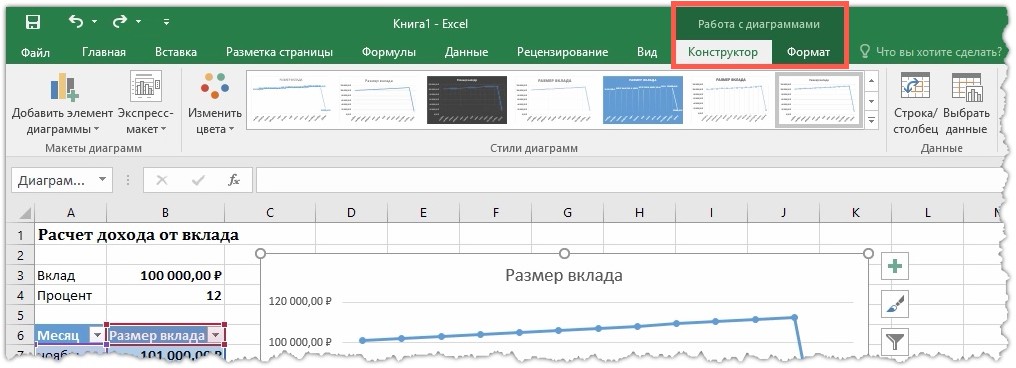Screen dimensions: 1016x368
Task: Switch to the Данные tab
Action: [x=467, y=52]
